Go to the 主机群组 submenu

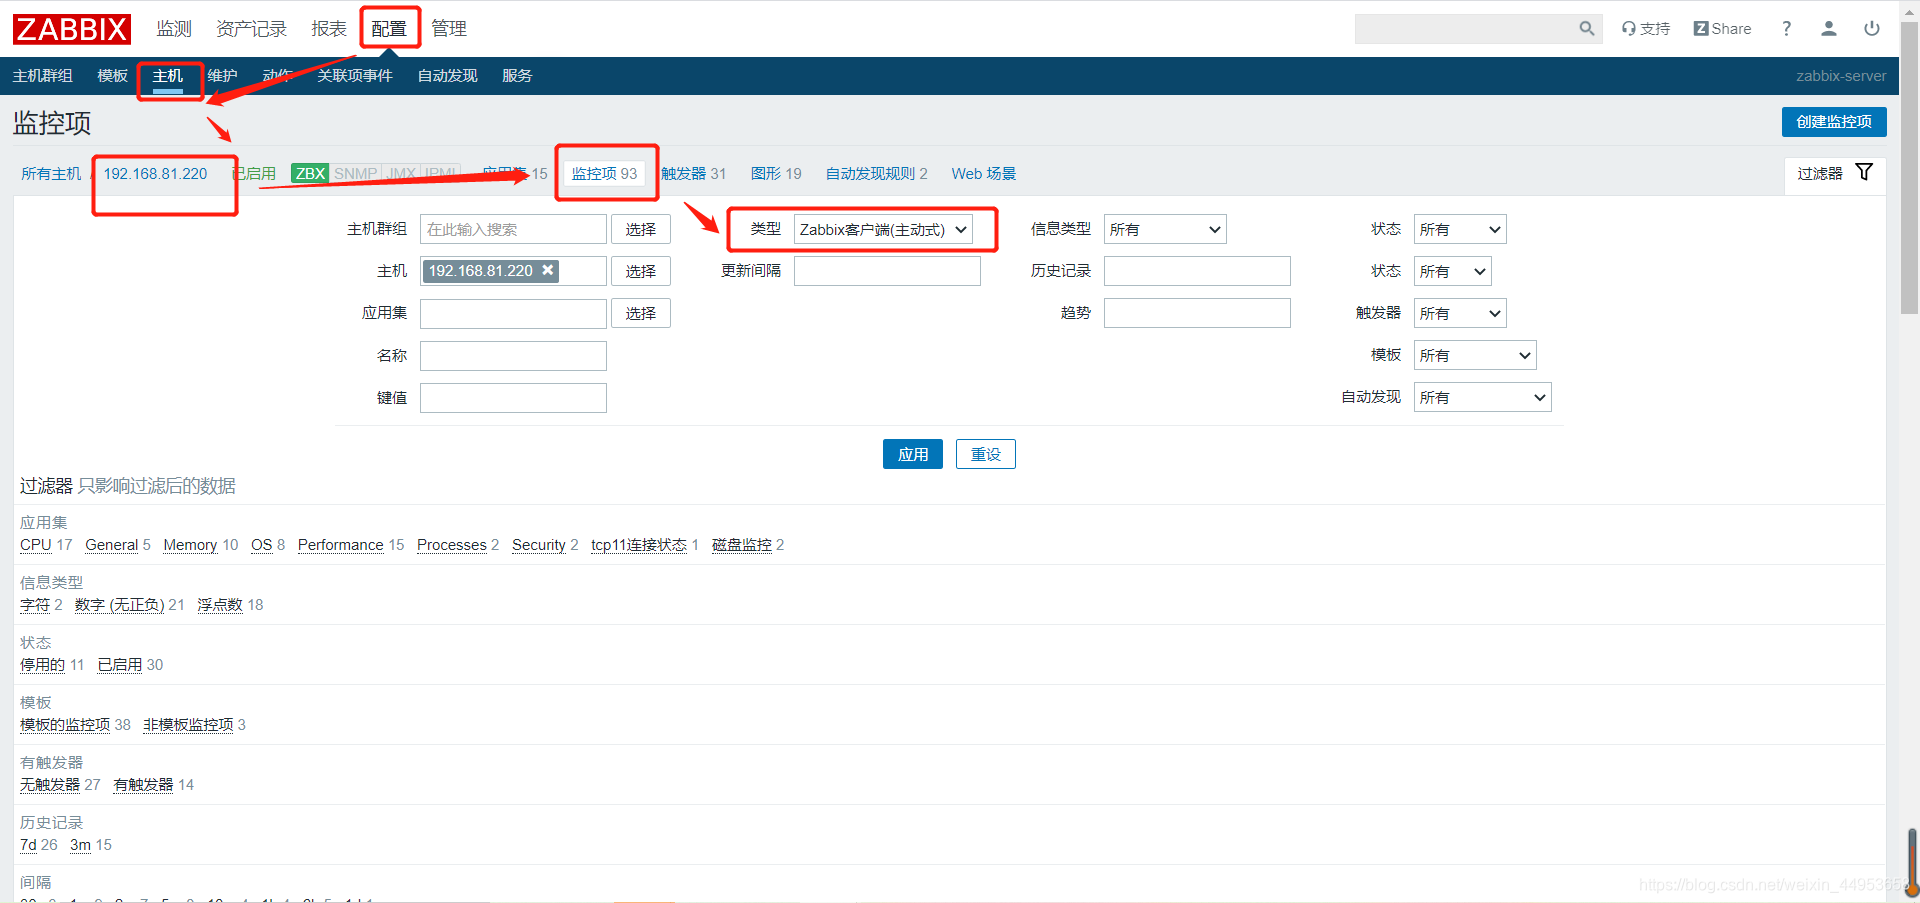pyautogui.click(x=43, y=76)
